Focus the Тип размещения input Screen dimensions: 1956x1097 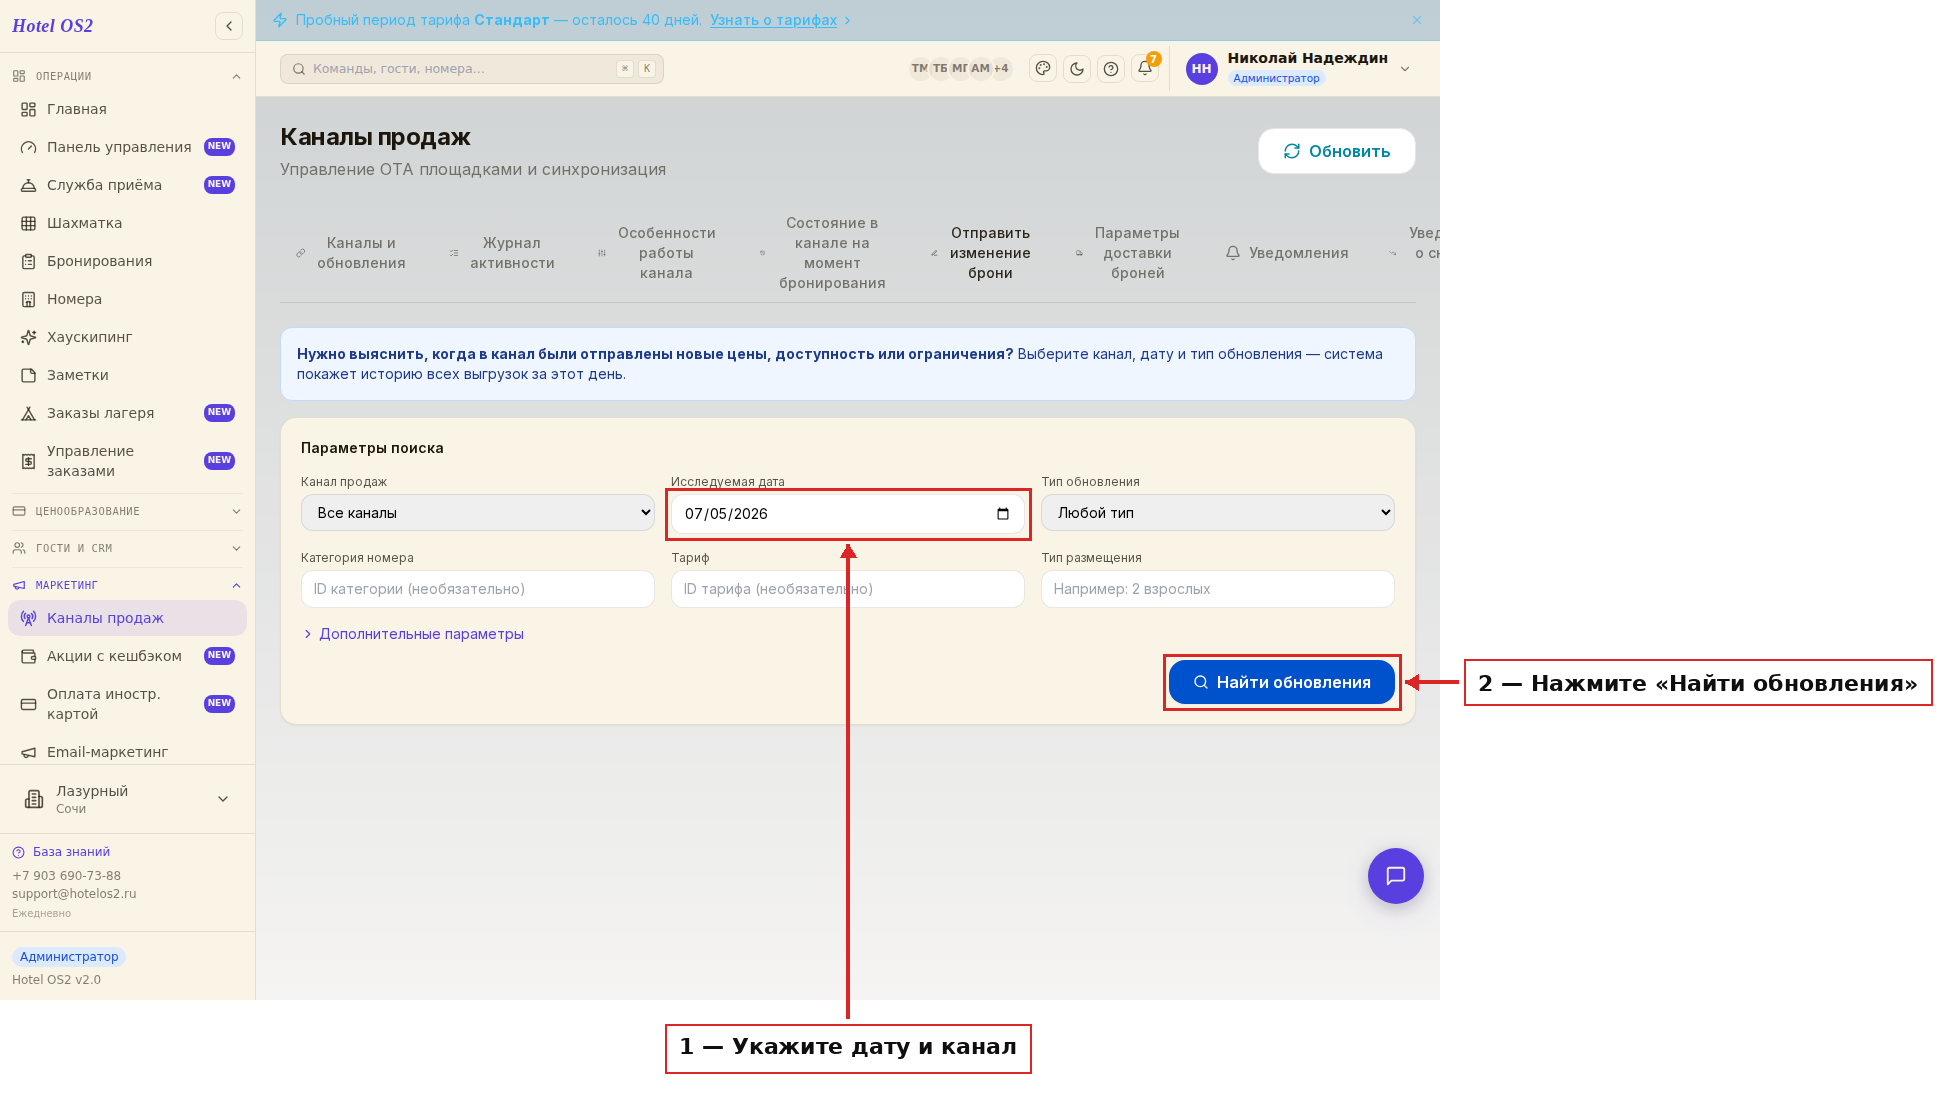tap(1218, 589)
